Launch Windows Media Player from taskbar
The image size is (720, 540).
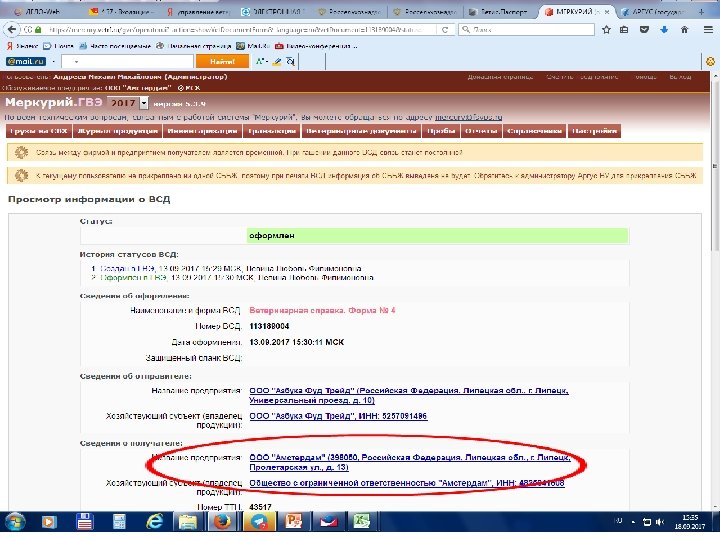49,522
